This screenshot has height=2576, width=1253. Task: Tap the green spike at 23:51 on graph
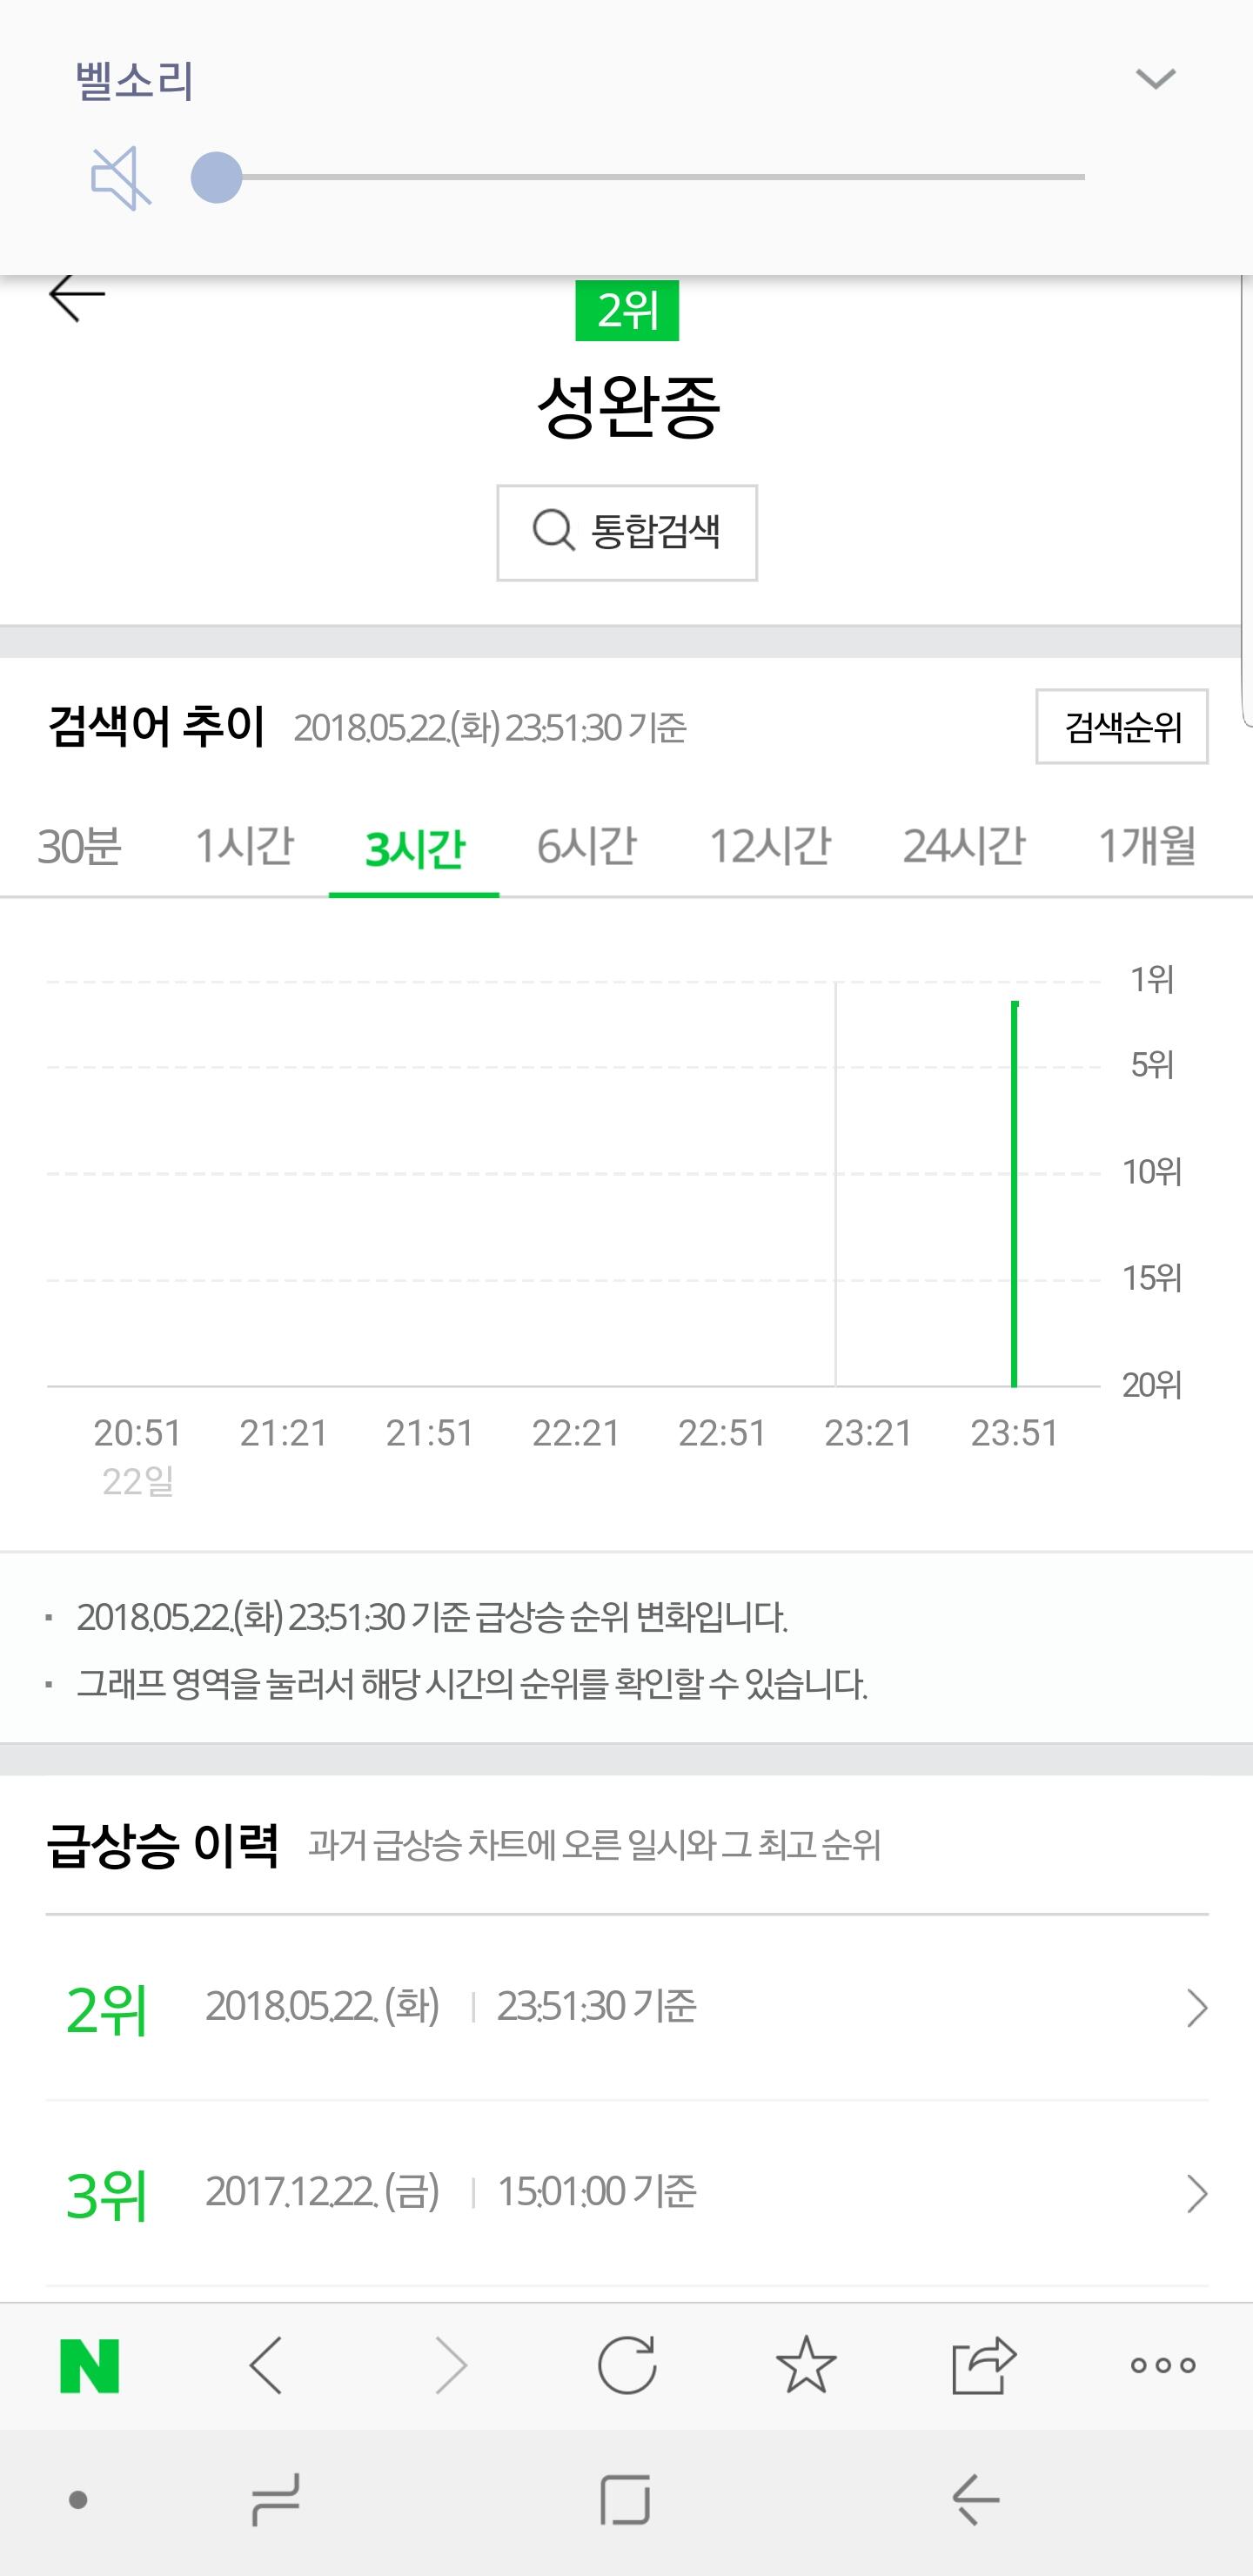1014,1194
